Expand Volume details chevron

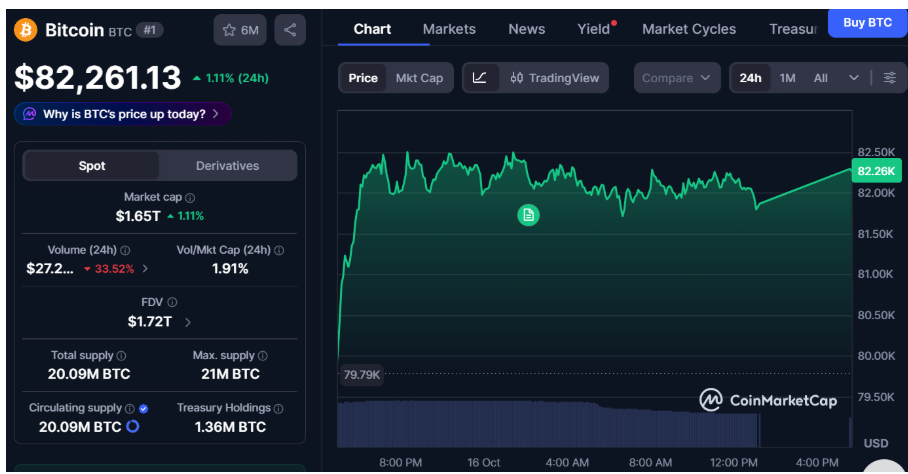point(145,269)
